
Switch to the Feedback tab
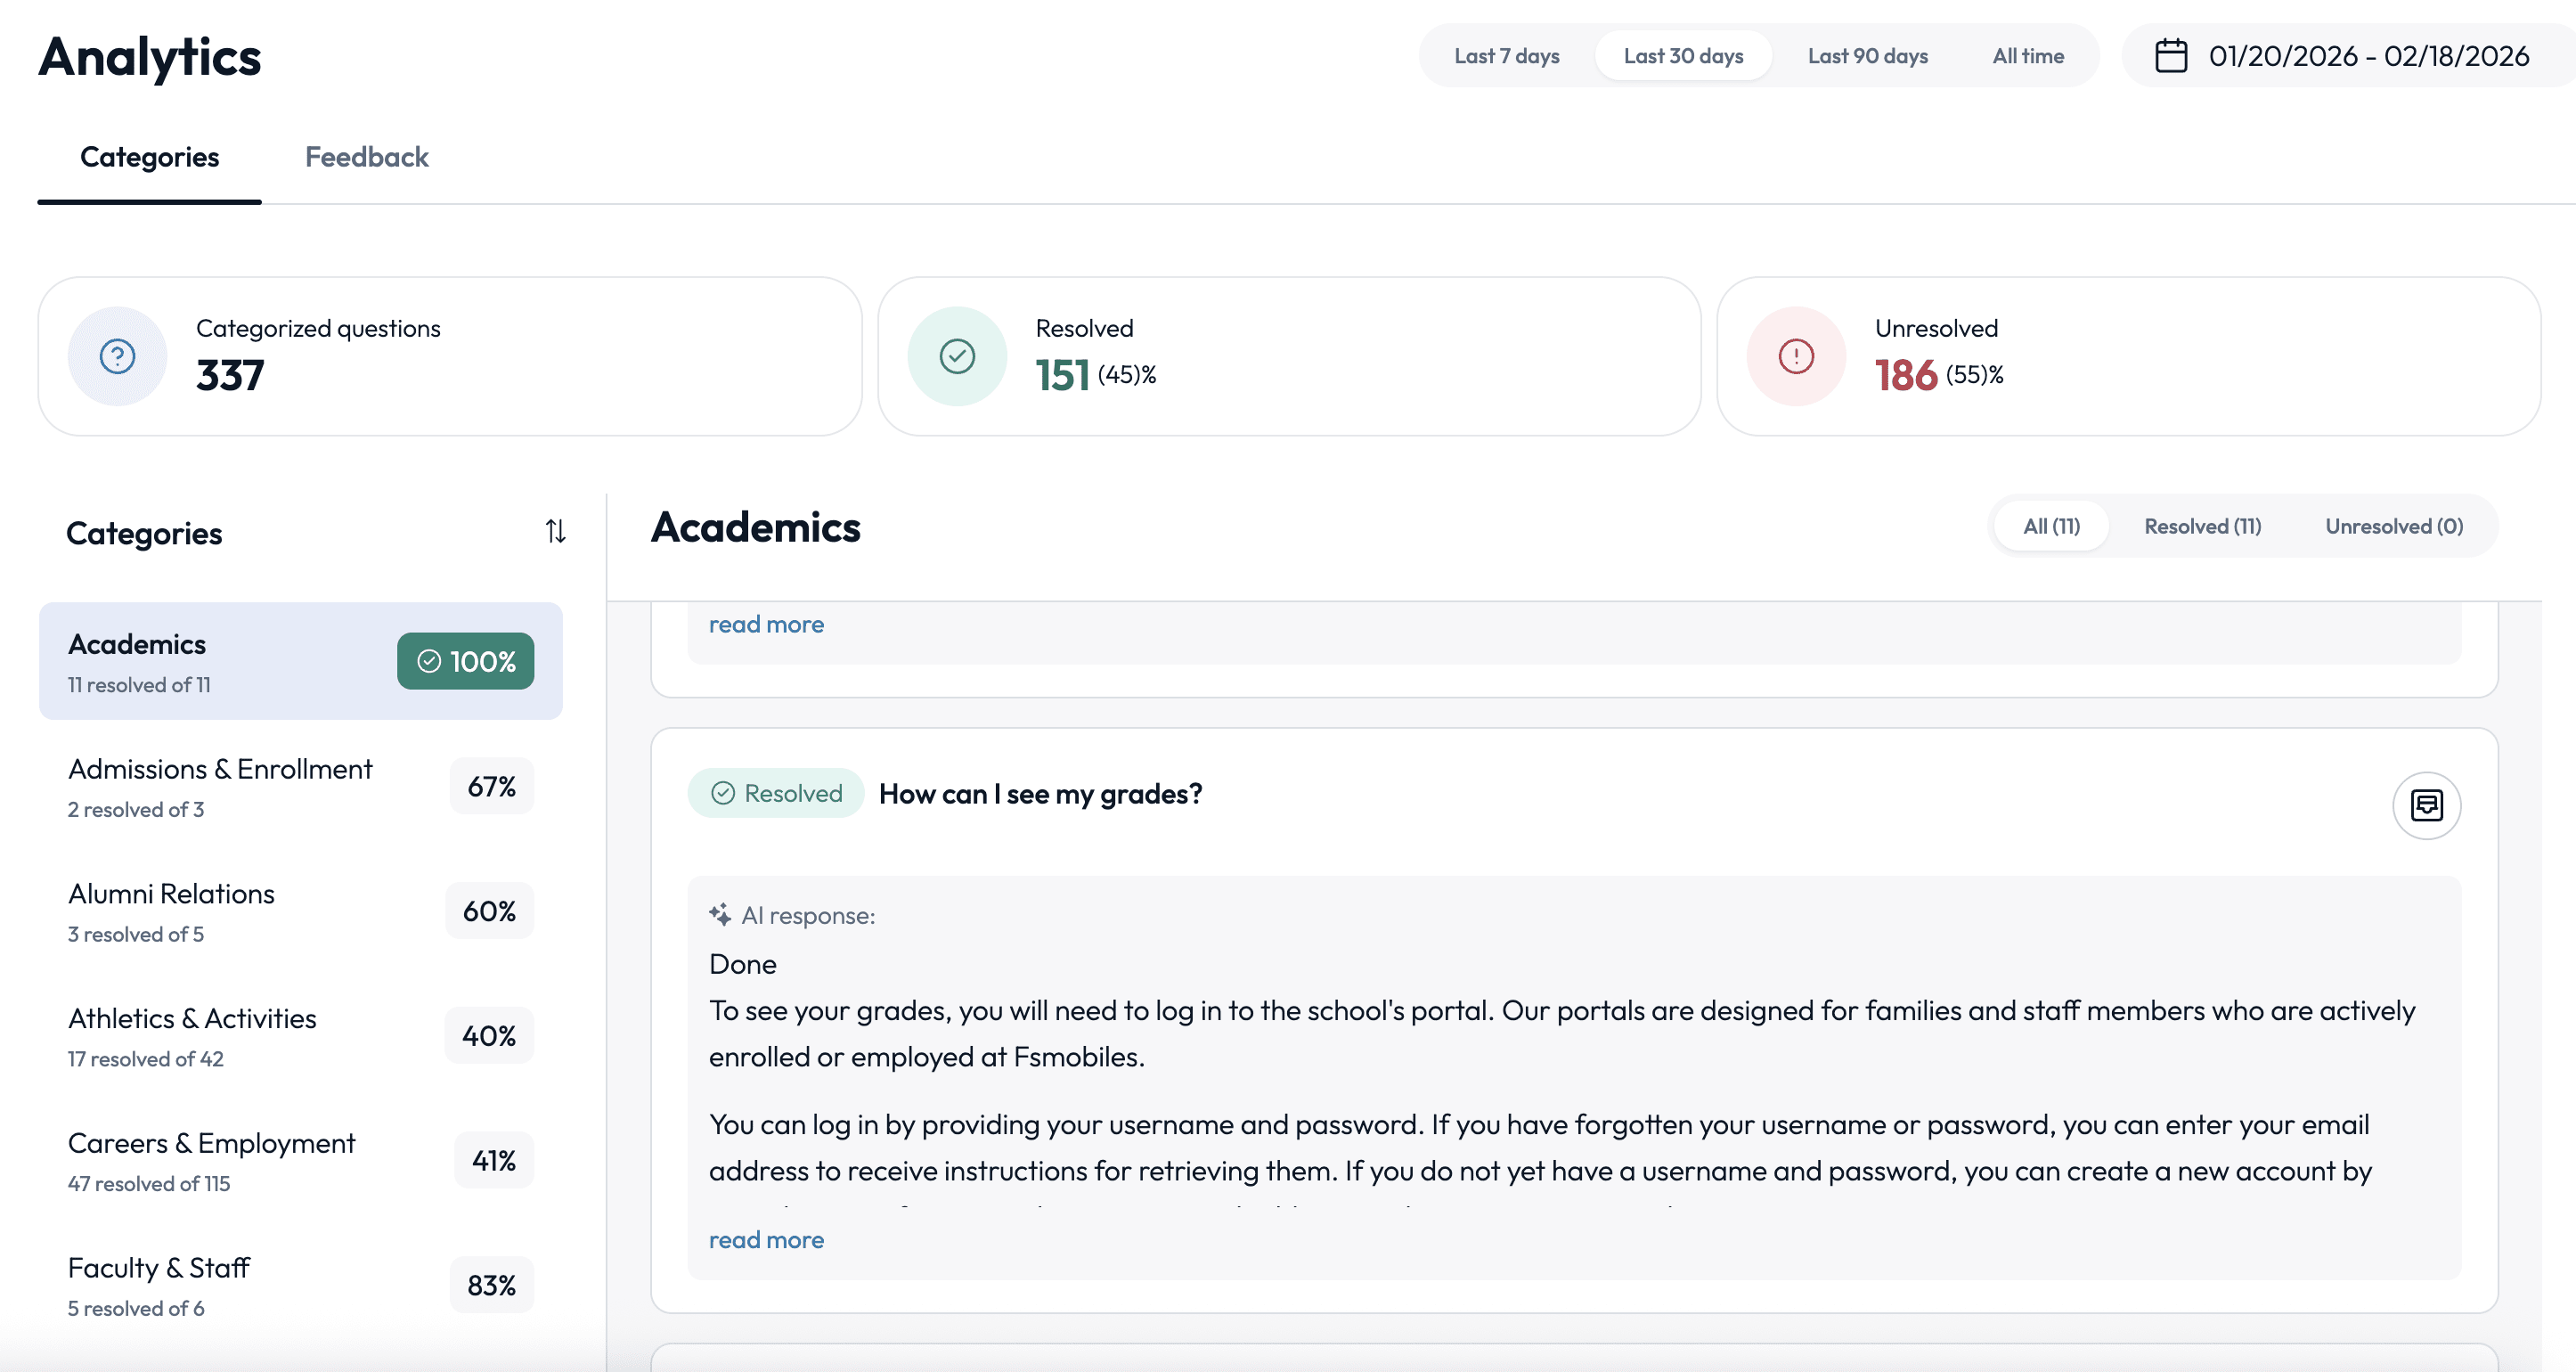click(x=366, y=157)
